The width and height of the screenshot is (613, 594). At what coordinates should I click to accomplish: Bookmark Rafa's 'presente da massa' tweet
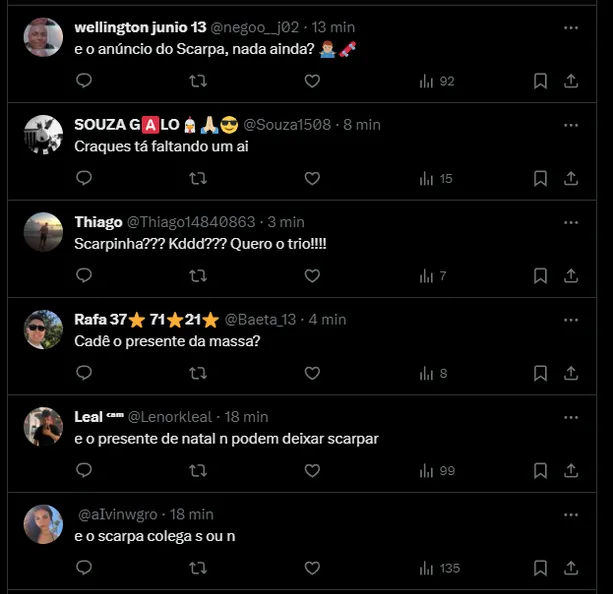click(540, 373)
